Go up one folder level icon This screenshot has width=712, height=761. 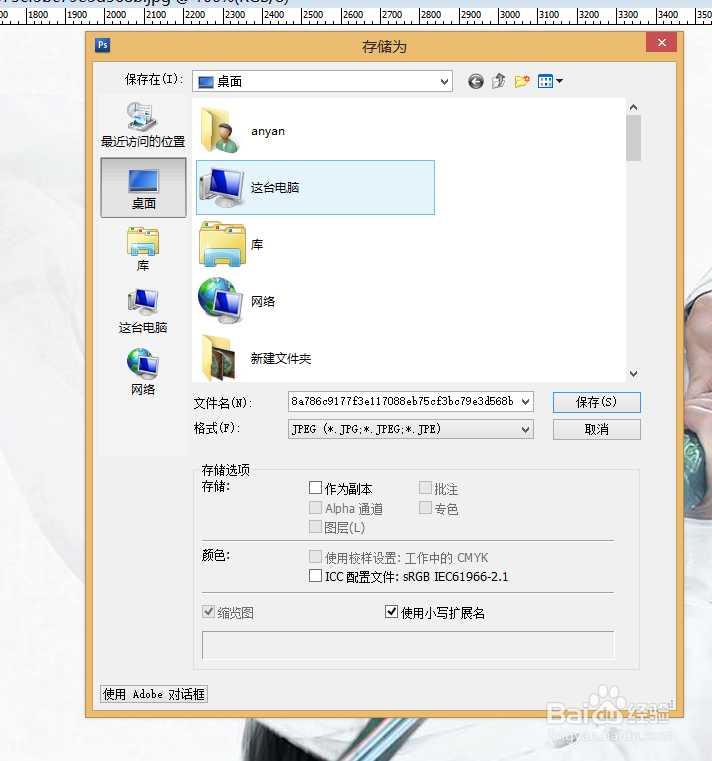(498, 81)
